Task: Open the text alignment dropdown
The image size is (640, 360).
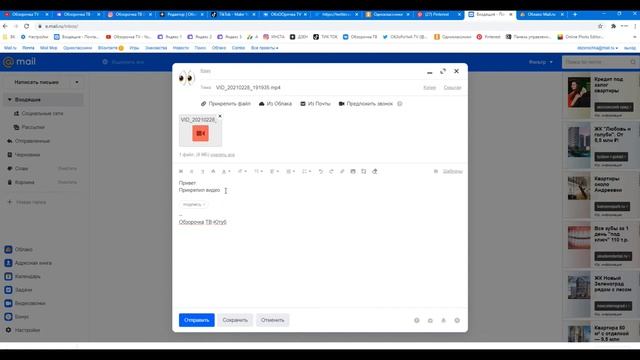Action: 274,171
